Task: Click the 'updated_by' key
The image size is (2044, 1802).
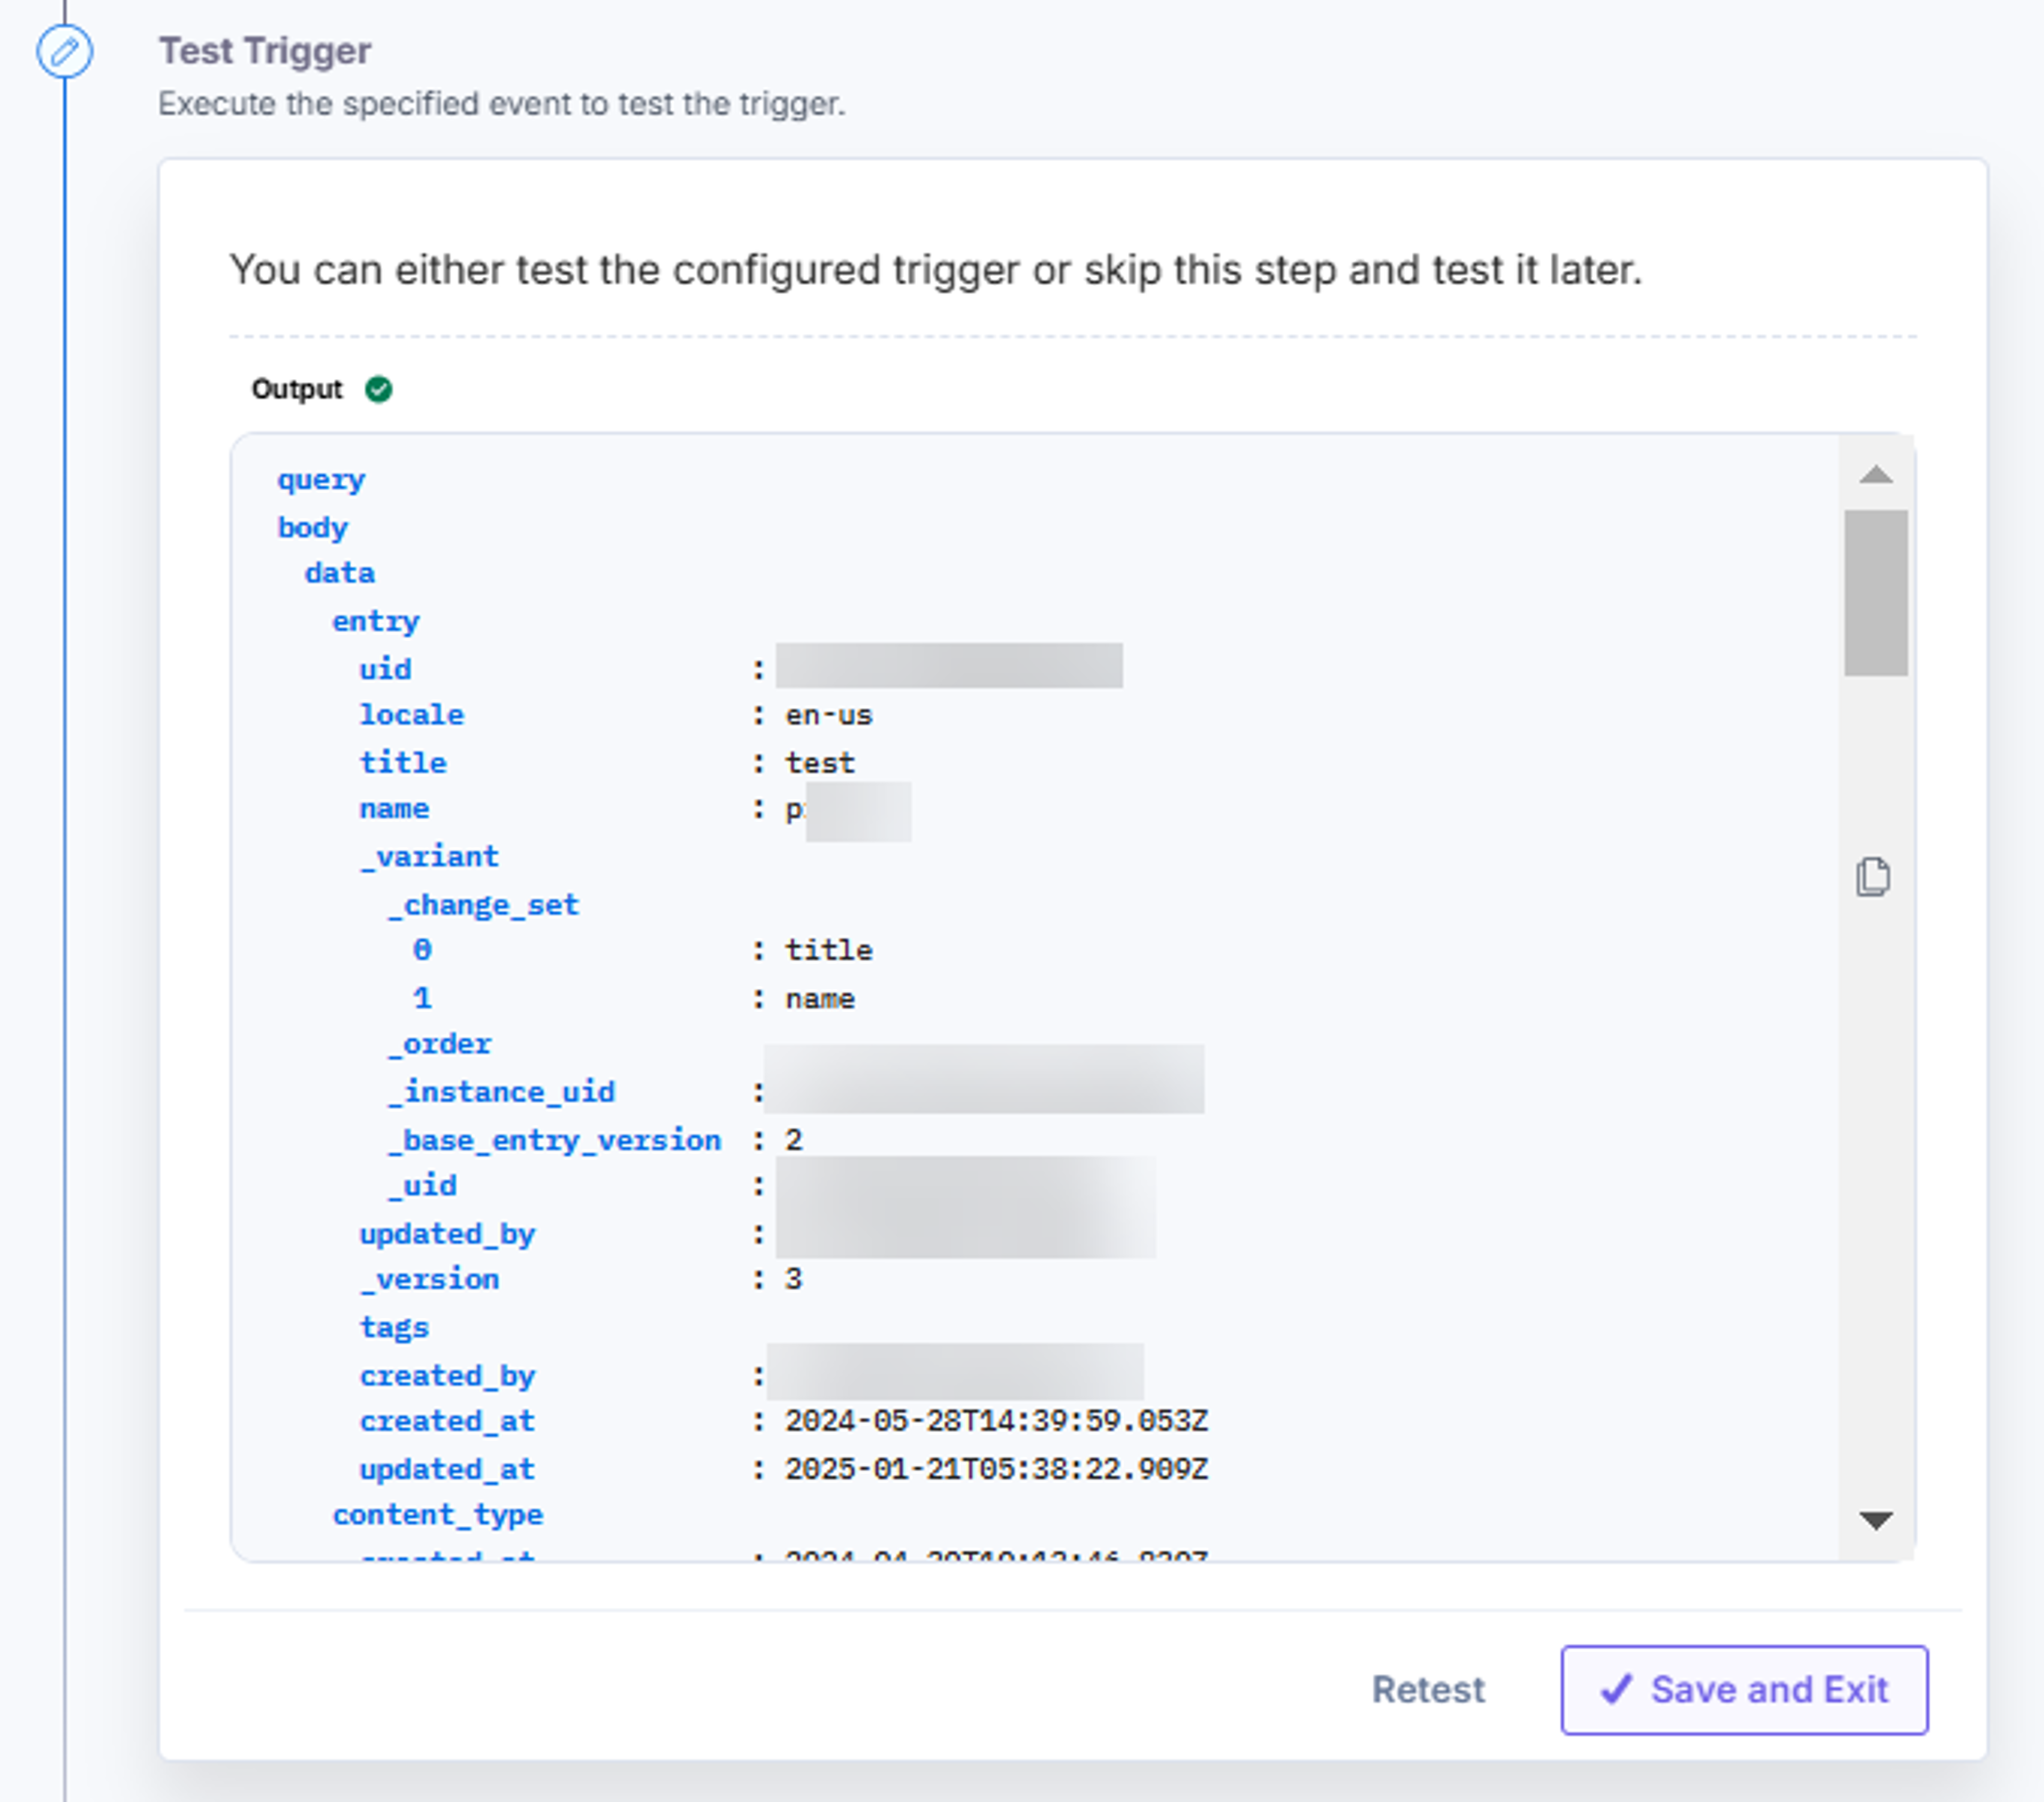Action: click(447, 1235)
